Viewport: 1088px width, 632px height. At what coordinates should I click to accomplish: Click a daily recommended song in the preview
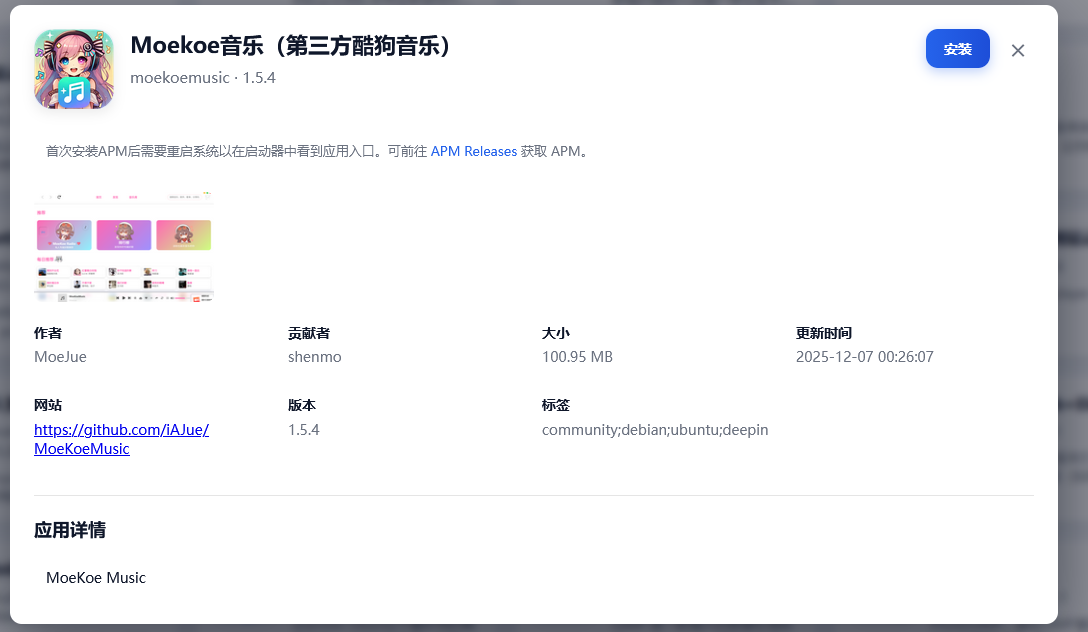coord(53,272)
